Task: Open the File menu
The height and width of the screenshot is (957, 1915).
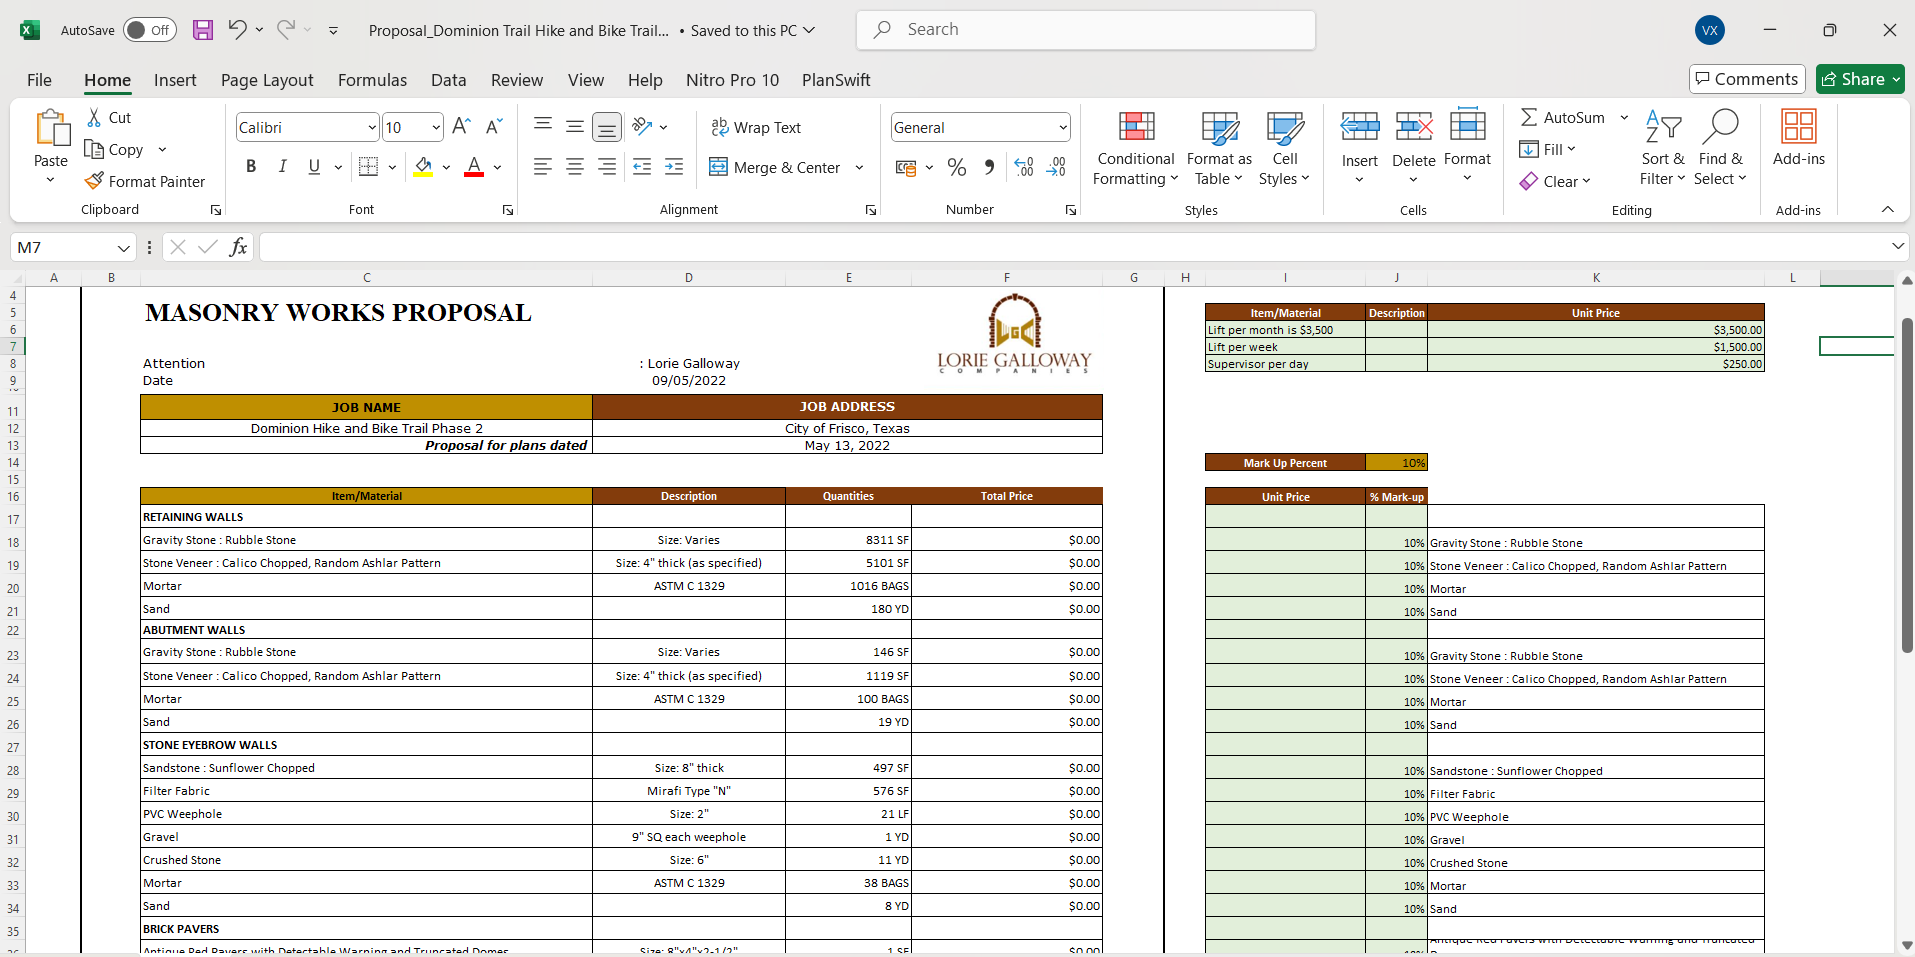Action: [39, 80]
